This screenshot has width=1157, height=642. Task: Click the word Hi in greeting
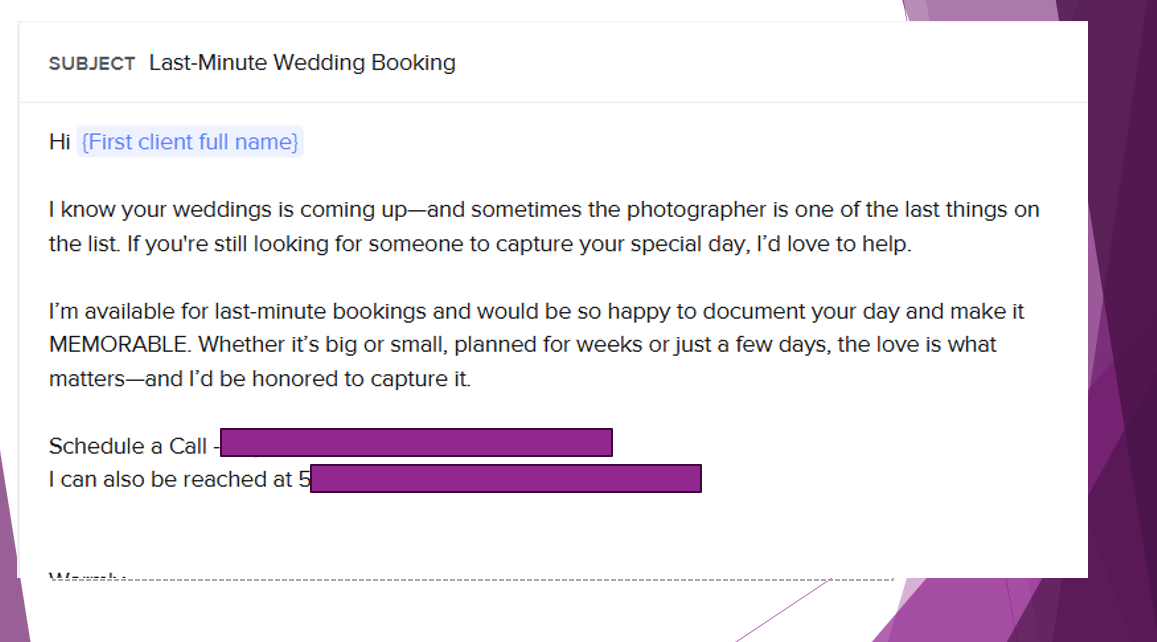(x=59, y=142)
